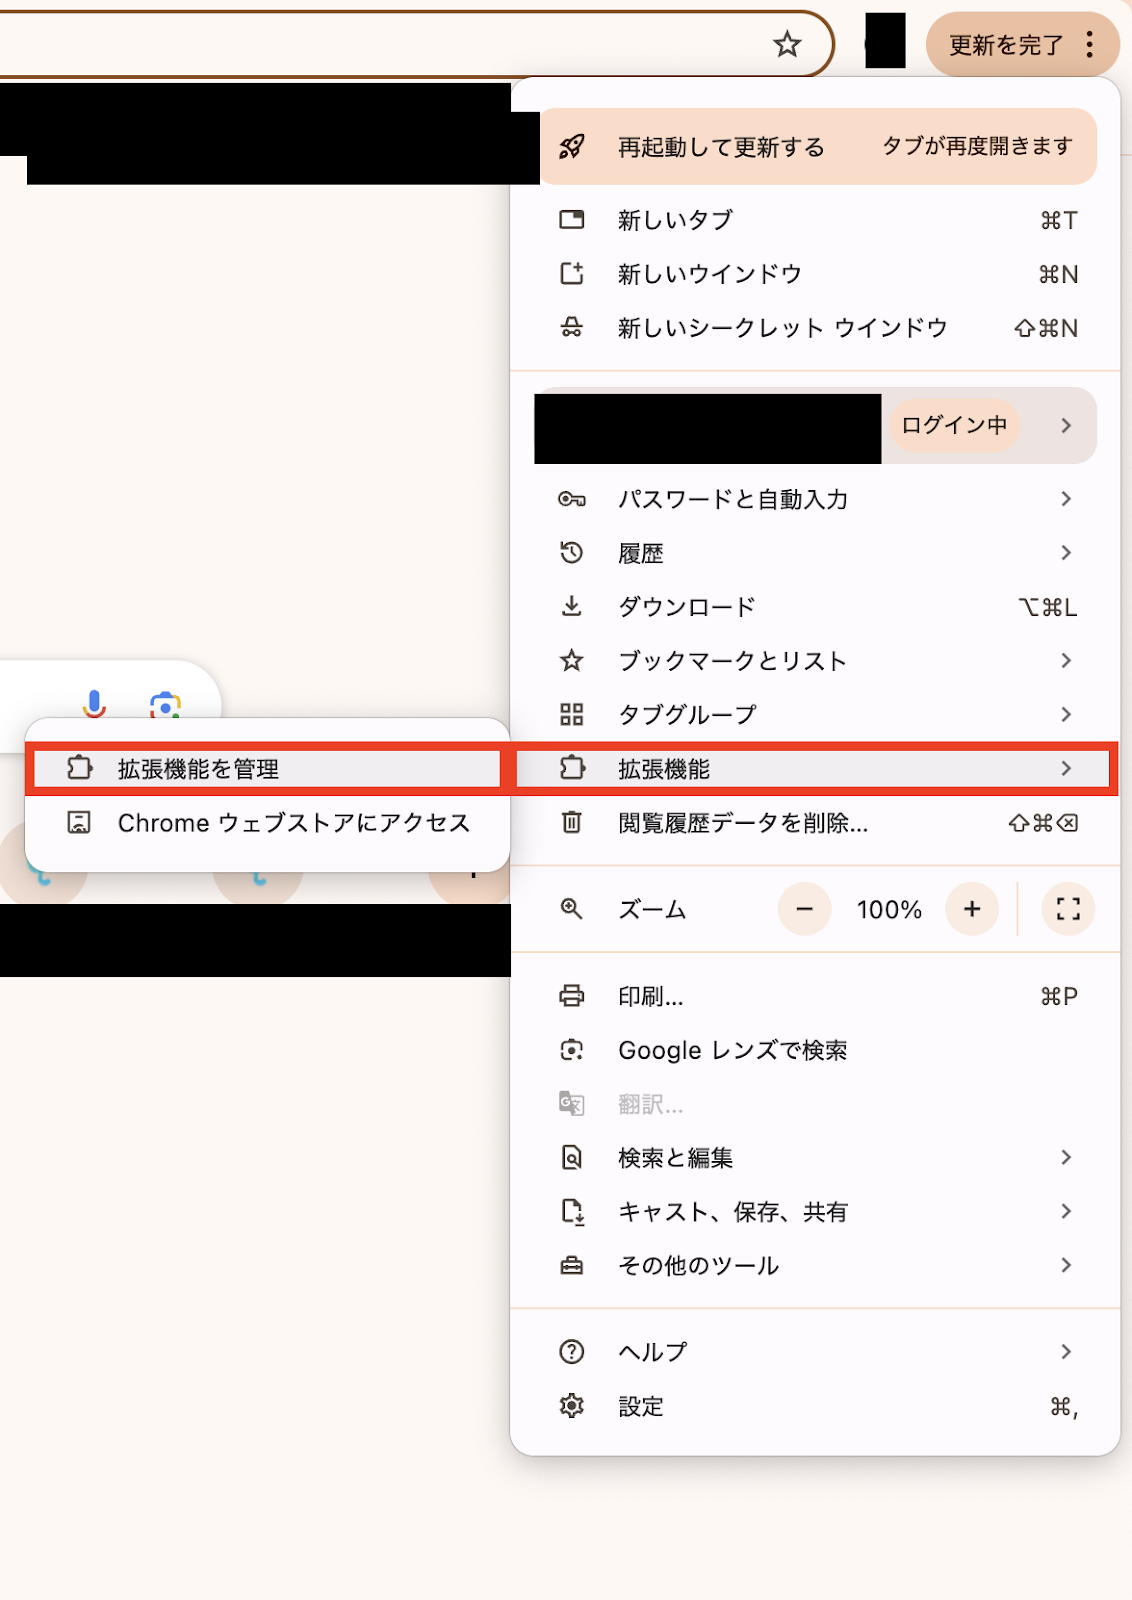This screenshot has height=1600, width=1132.
Task: Click the printer icon
Action: [571, 996]
